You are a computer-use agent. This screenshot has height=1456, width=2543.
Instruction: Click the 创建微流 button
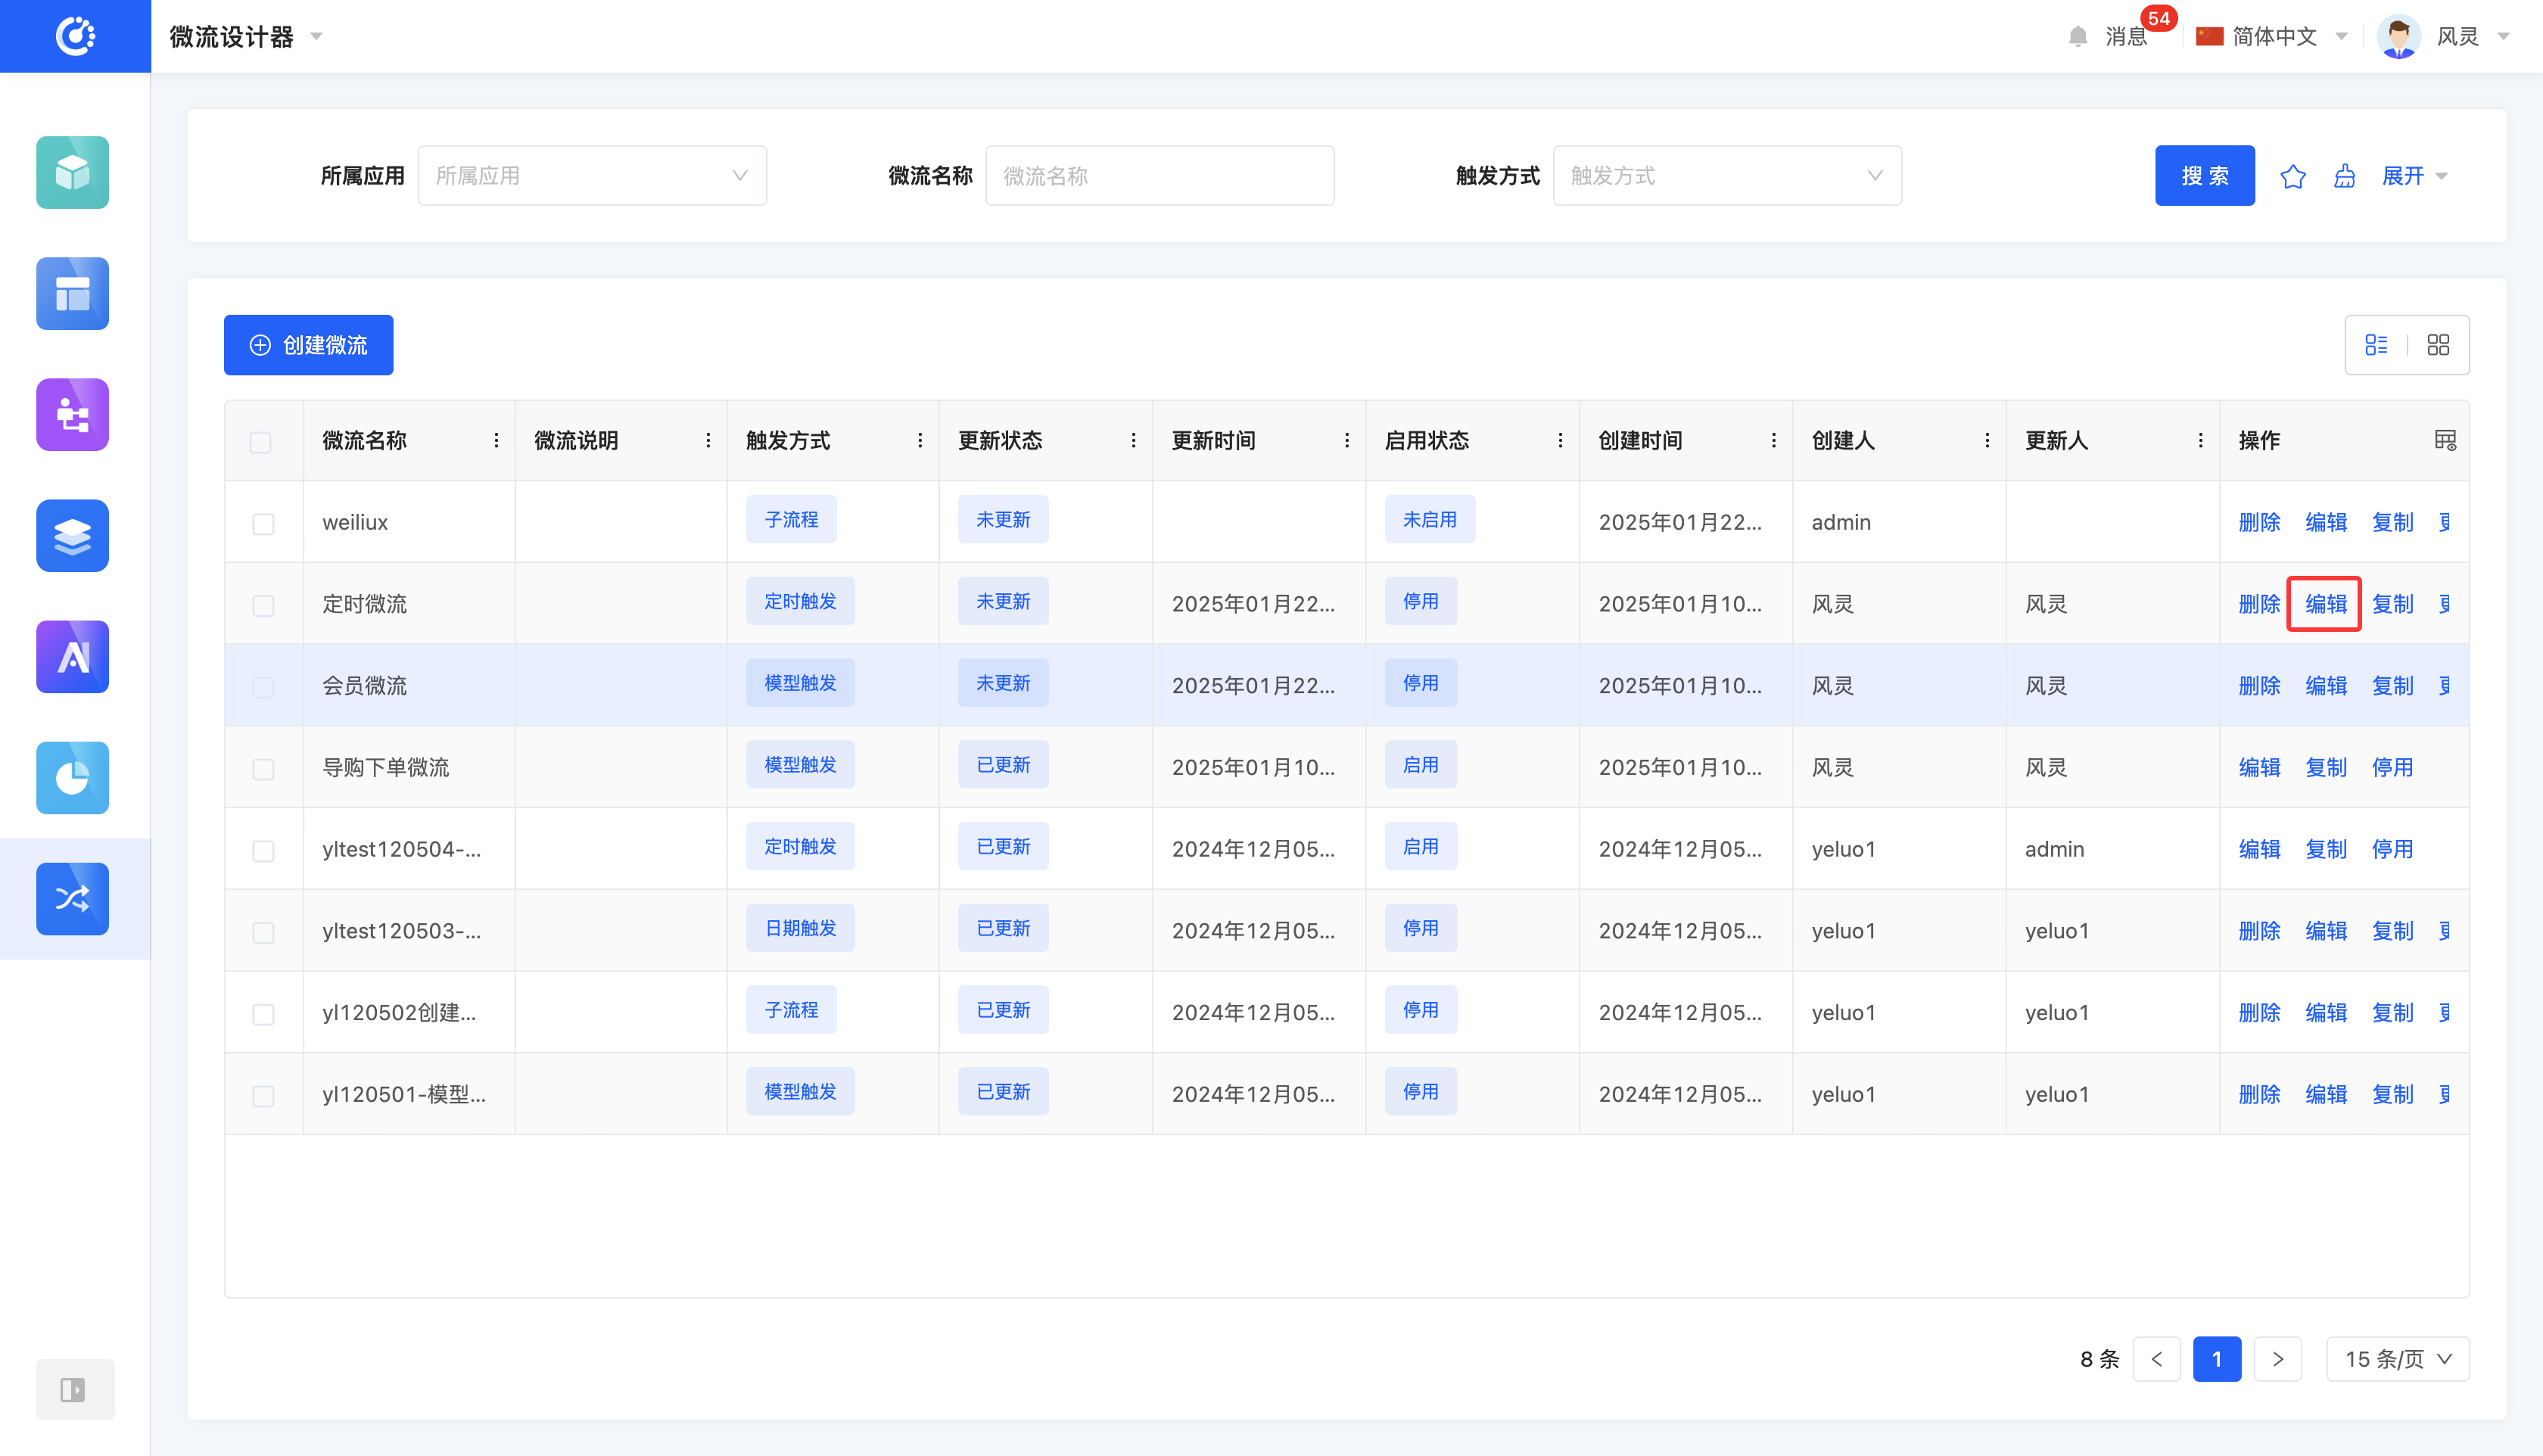click(x=308, y=345)
